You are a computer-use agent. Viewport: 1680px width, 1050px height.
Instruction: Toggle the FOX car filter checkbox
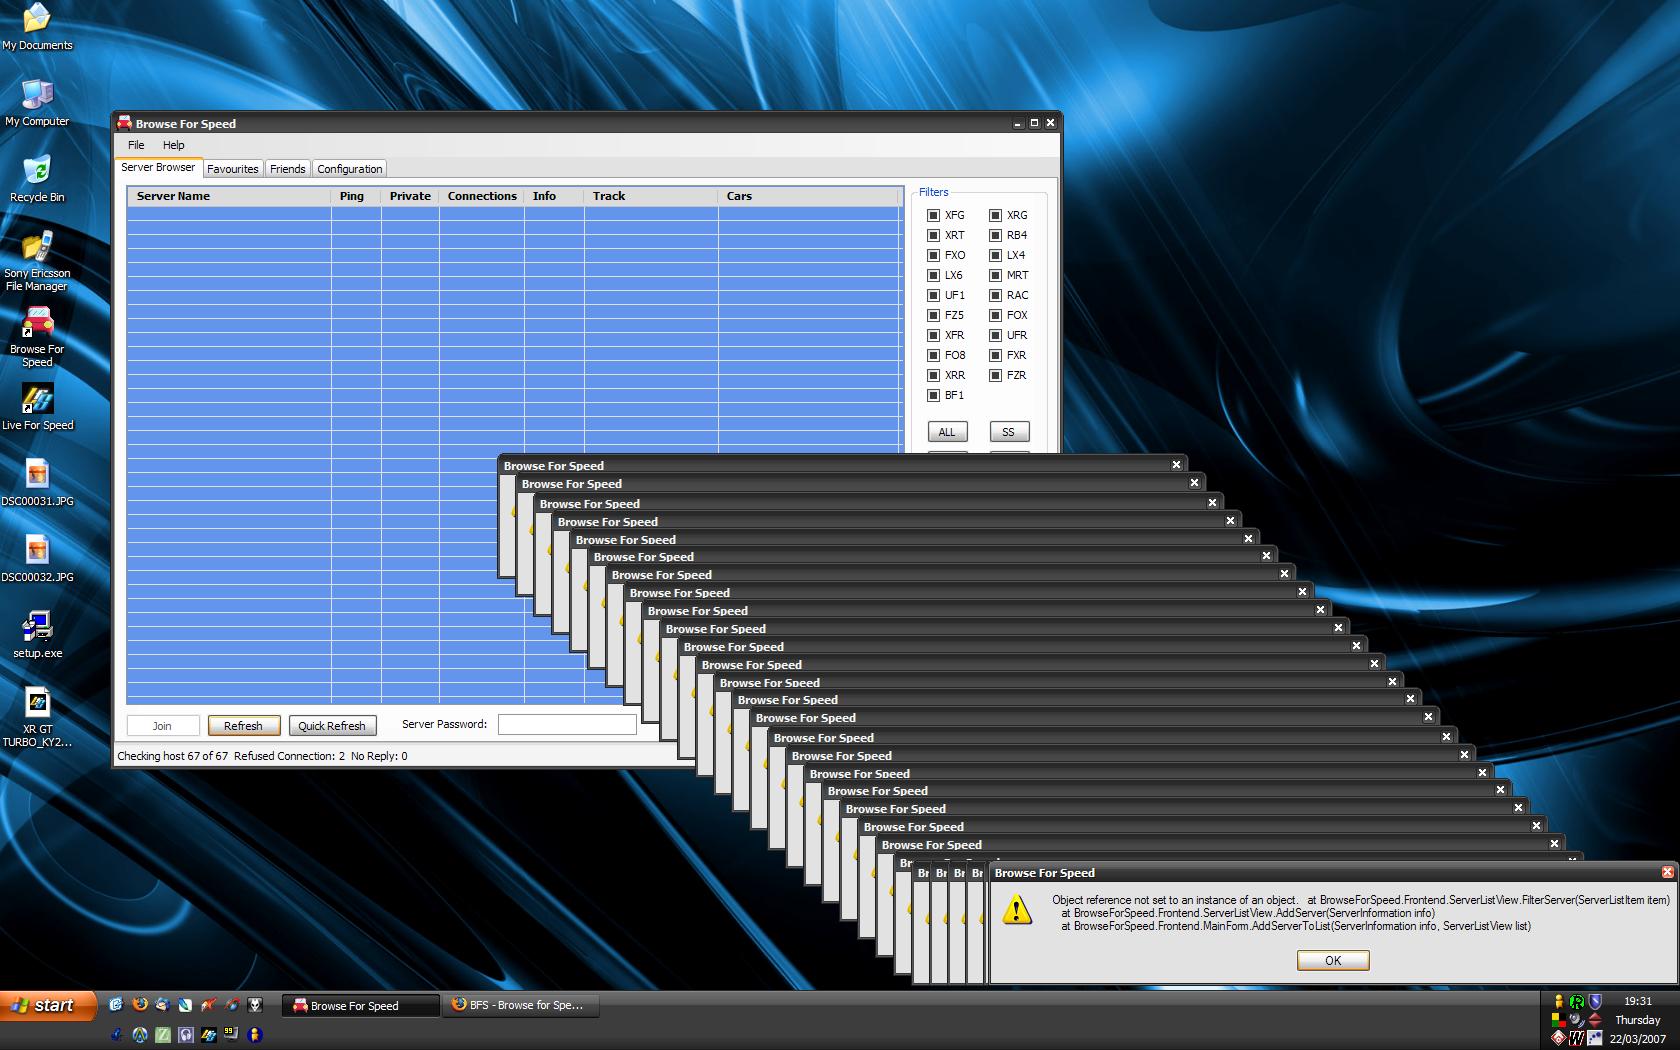[x=995, y=315]
